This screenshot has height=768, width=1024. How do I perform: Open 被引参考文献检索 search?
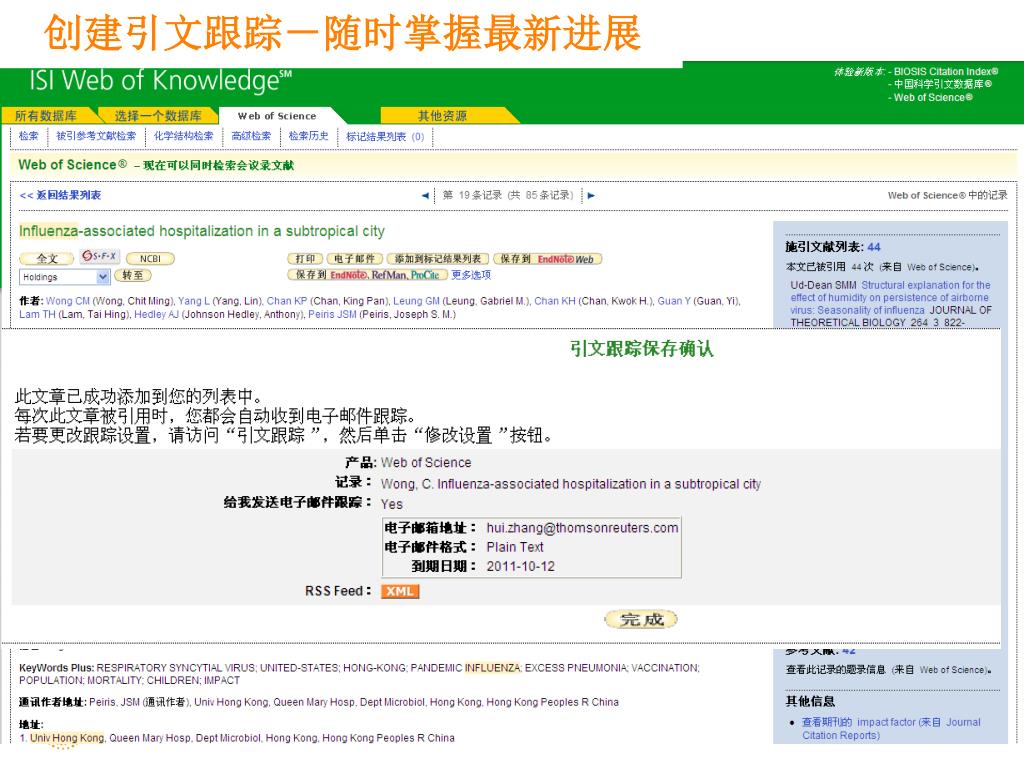click(96, 136)
